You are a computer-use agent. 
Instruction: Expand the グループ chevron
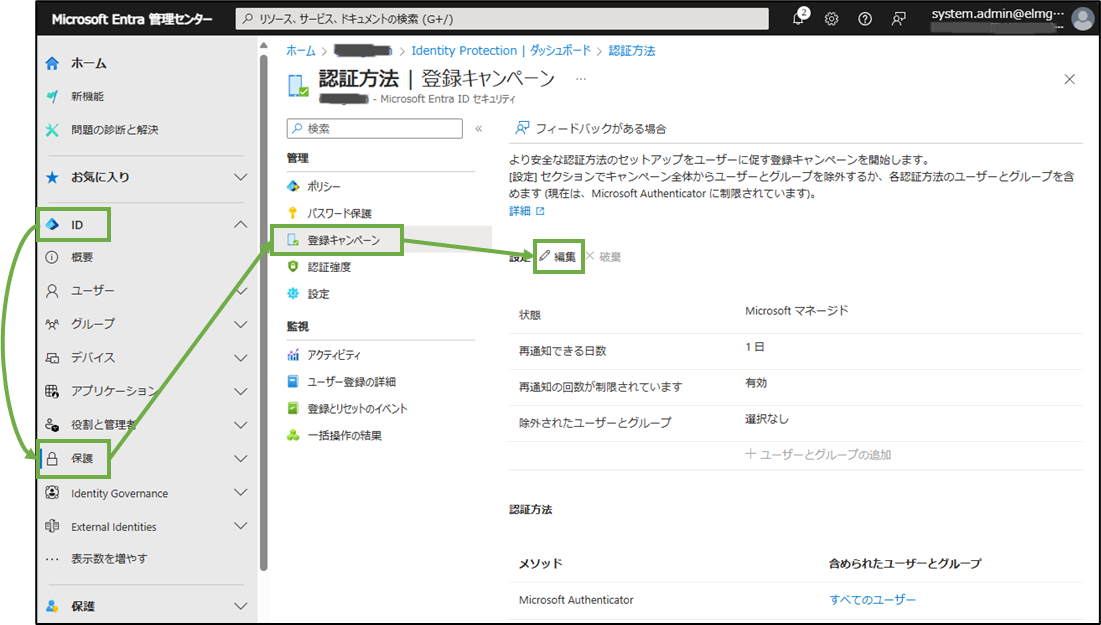tap(240, 324)
